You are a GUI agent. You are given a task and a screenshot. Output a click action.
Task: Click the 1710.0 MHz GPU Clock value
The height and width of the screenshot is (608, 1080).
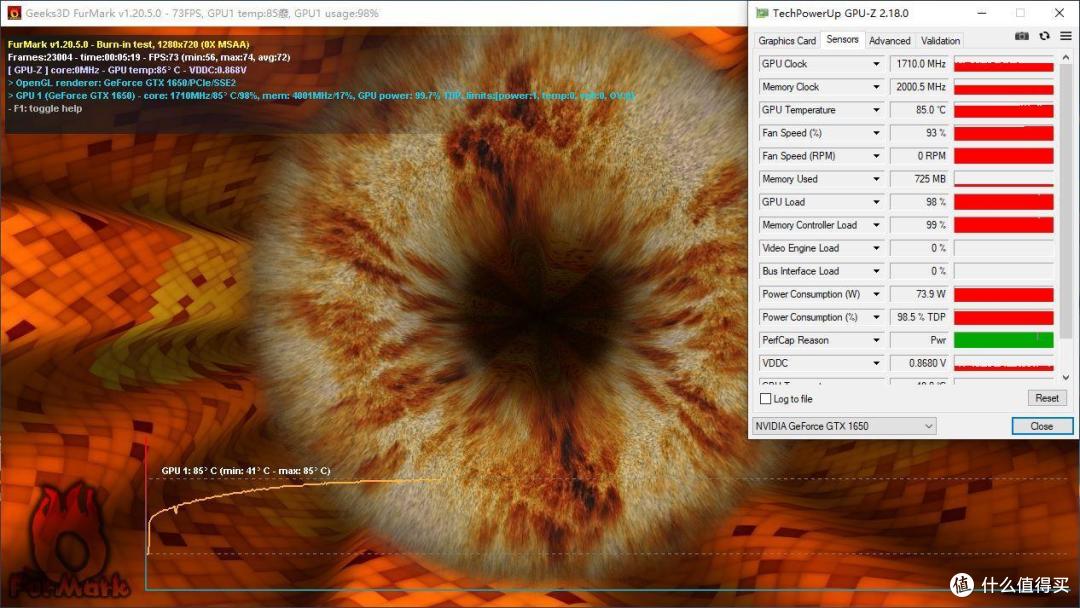919,64
